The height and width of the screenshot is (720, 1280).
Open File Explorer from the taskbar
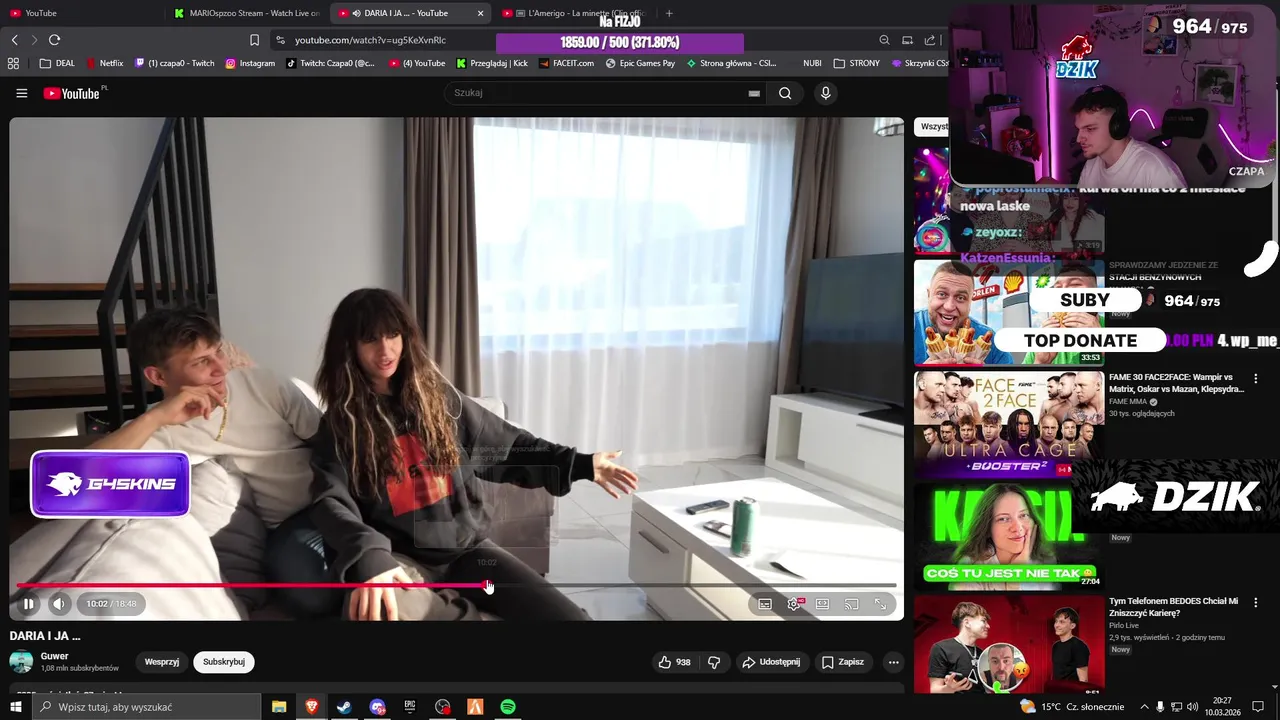click(x=279, y=707)
